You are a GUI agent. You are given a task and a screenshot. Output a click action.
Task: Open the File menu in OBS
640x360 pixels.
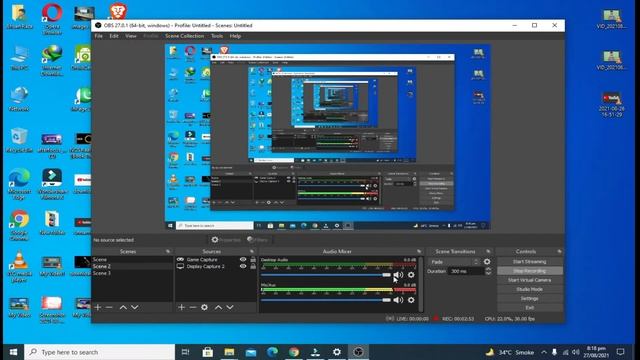tap(99, 36)
